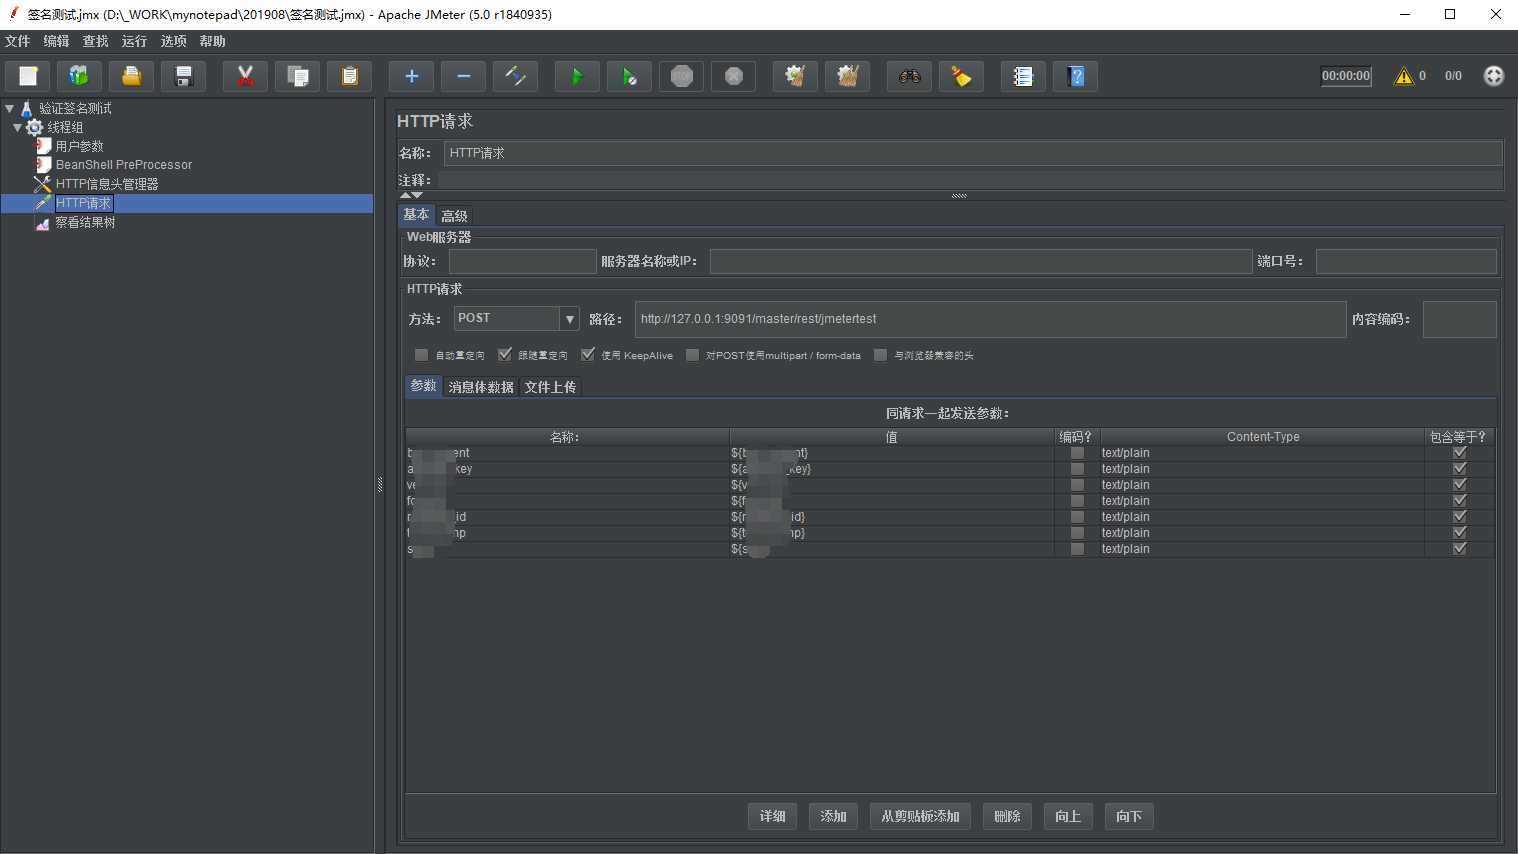Click the Clear results broom icon
This screenshot has height=854, width=1518.
point(795,76)
